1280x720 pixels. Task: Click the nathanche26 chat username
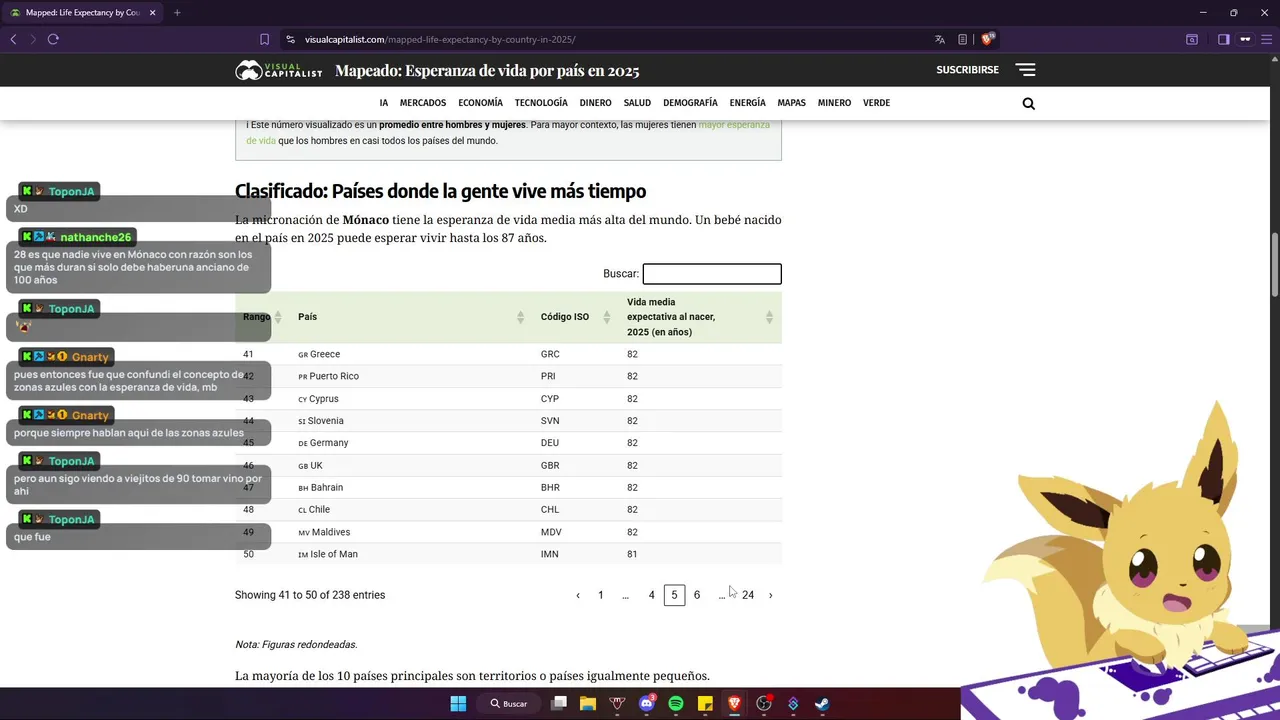point(96,237)
